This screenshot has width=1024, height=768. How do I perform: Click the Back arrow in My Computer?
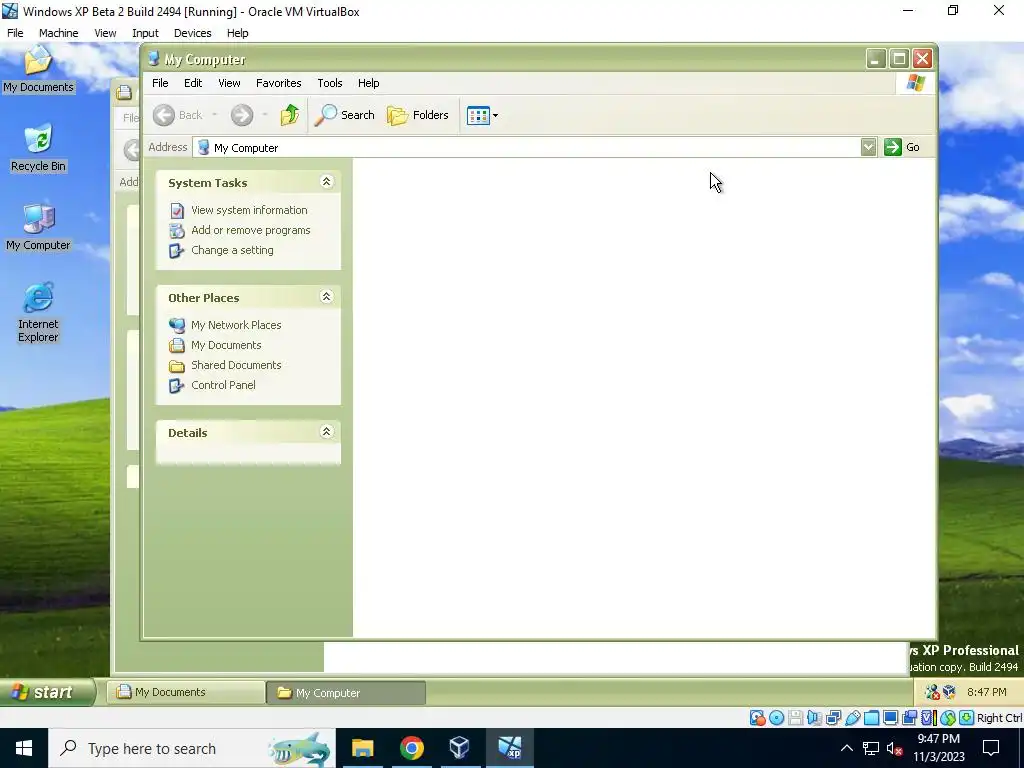point(164,115)
